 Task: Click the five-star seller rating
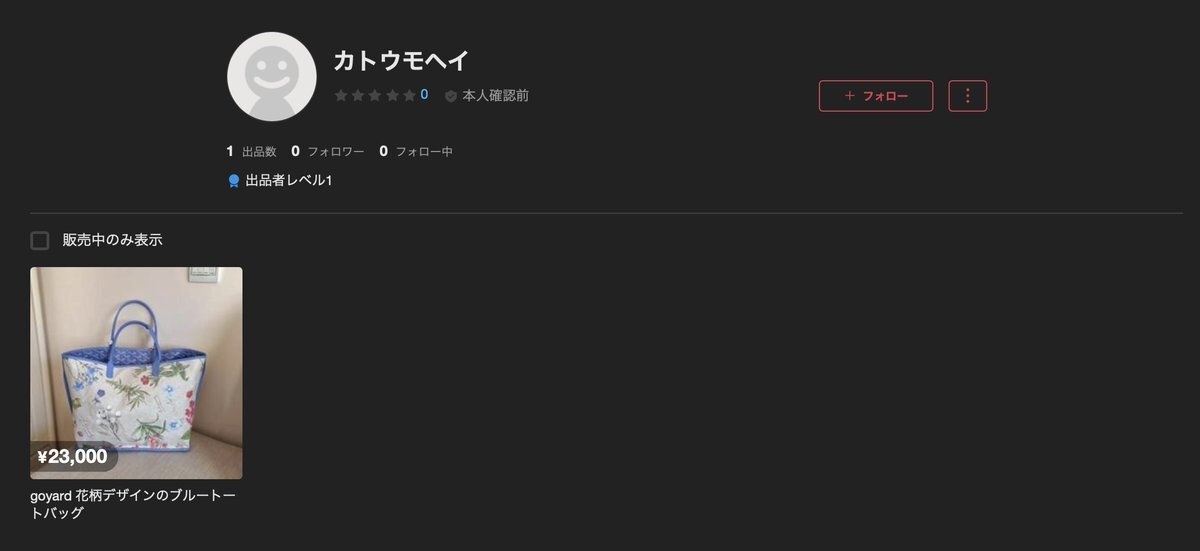point(375,95)
